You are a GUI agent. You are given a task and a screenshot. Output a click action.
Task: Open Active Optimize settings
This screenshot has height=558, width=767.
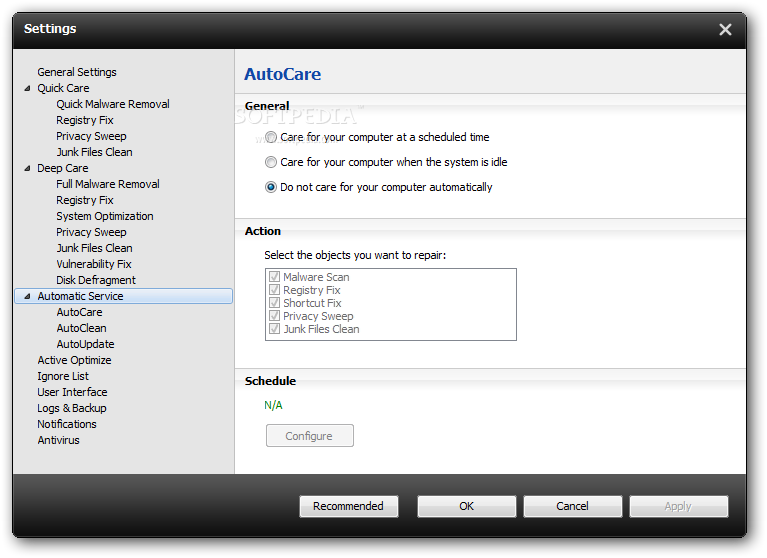pyautogui.click(x=74, y=360)
